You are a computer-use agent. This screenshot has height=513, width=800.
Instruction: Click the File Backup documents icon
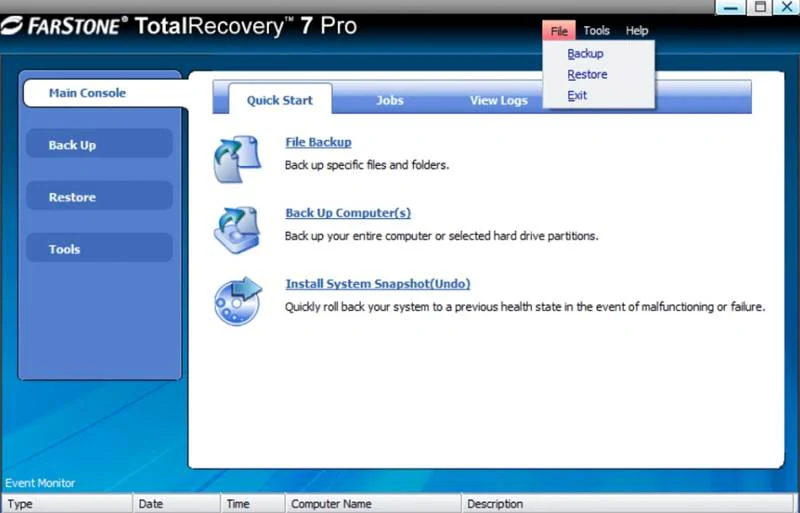(237, 159)
